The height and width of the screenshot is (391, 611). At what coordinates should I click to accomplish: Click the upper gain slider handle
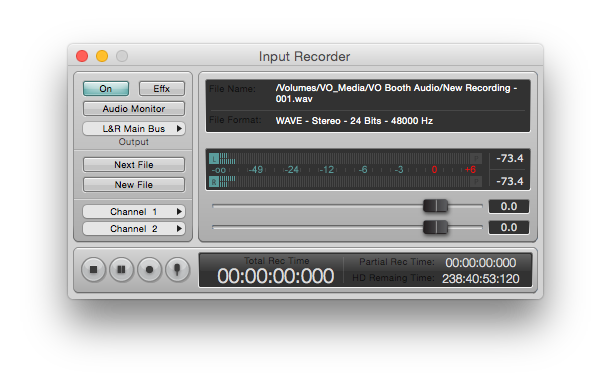click(x=436, y=206)
